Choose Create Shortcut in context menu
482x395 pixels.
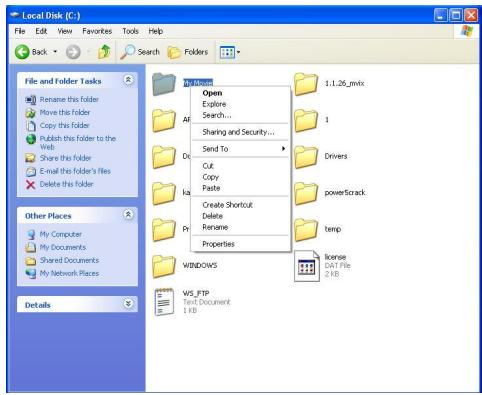[x=240, y=205]
